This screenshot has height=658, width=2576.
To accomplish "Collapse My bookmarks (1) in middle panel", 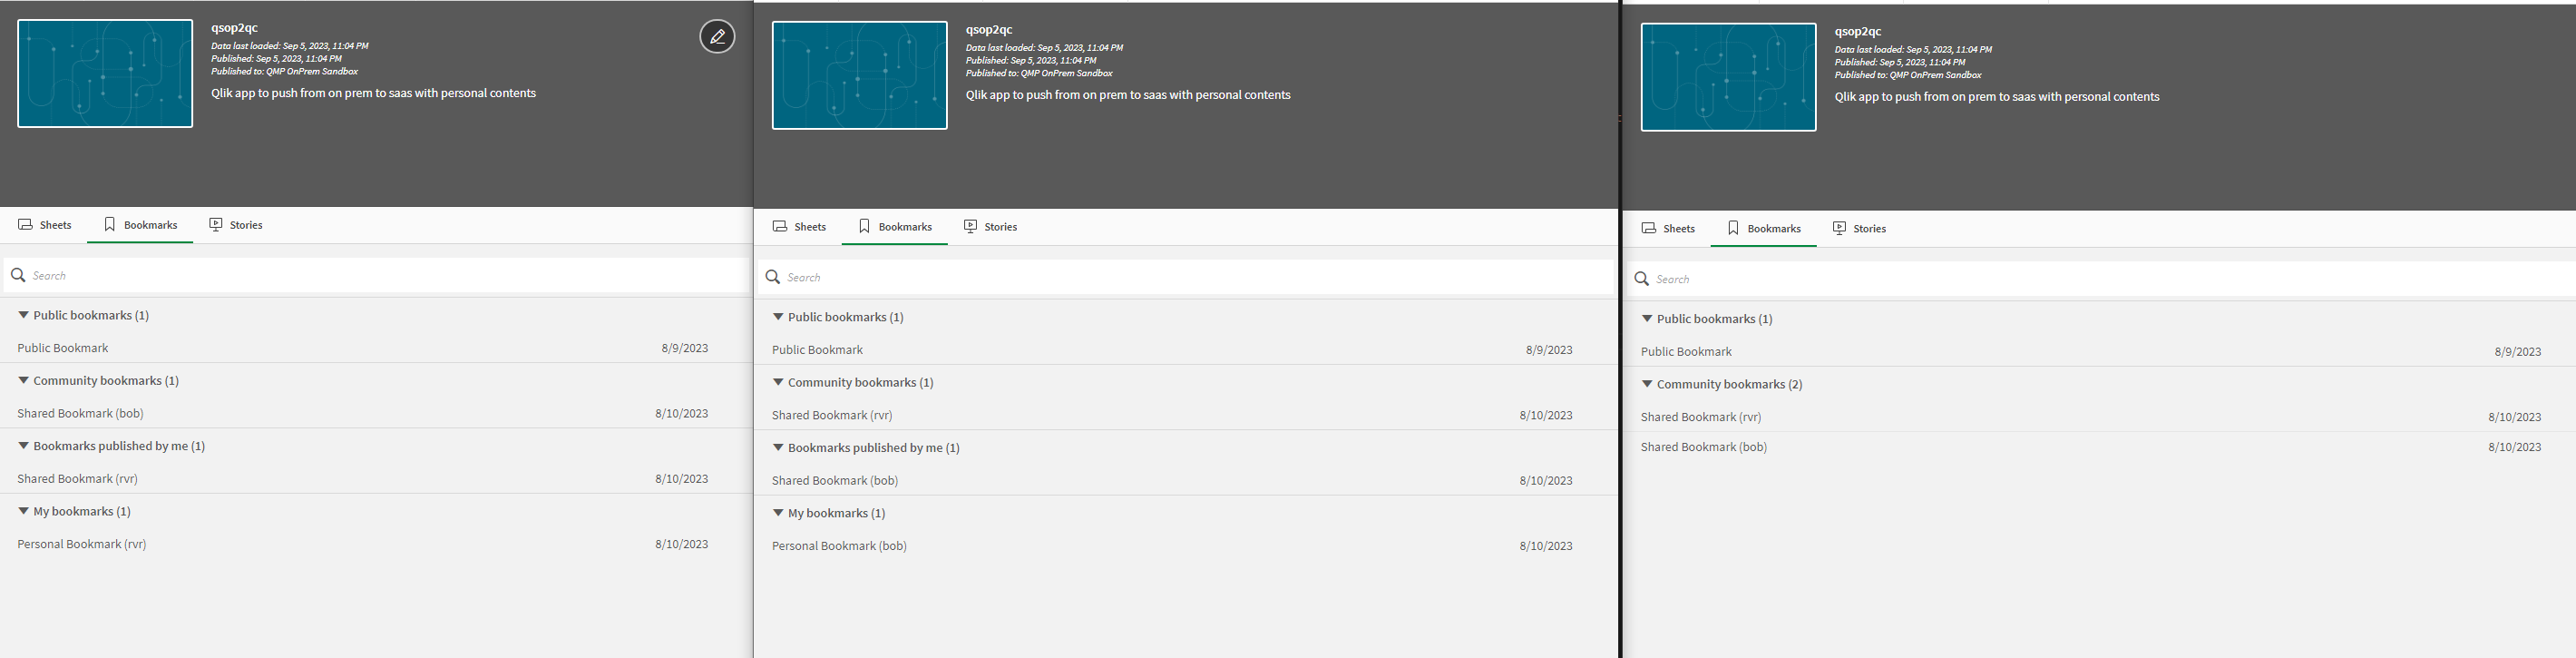I will [778, 513].
